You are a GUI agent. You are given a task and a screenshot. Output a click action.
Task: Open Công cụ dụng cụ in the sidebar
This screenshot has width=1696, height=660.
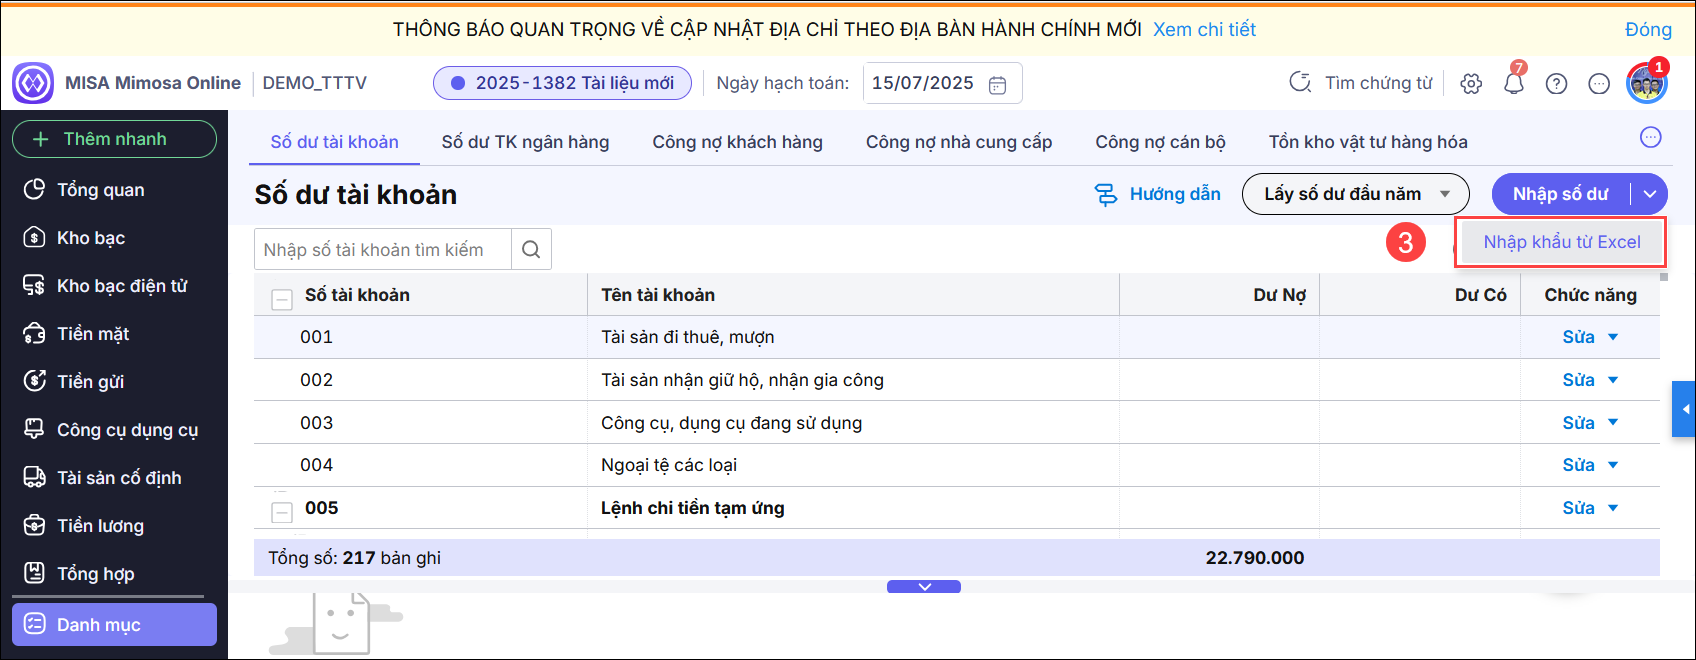tap(114, 430)
